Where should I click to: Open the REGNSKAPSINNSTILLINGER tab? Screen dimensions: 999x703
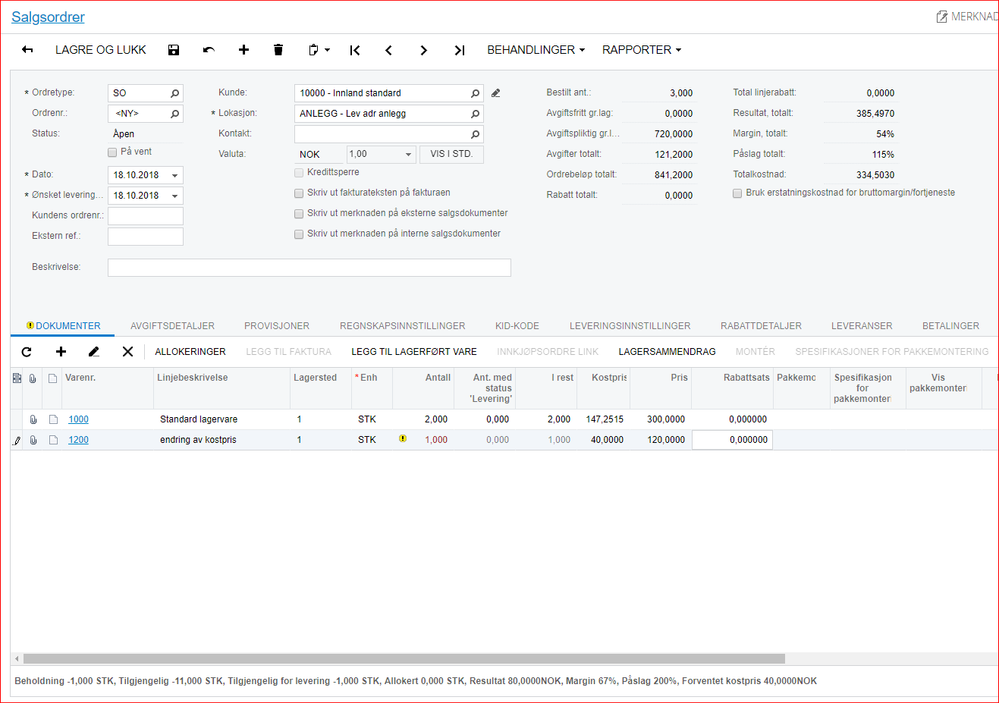[402, 326]
